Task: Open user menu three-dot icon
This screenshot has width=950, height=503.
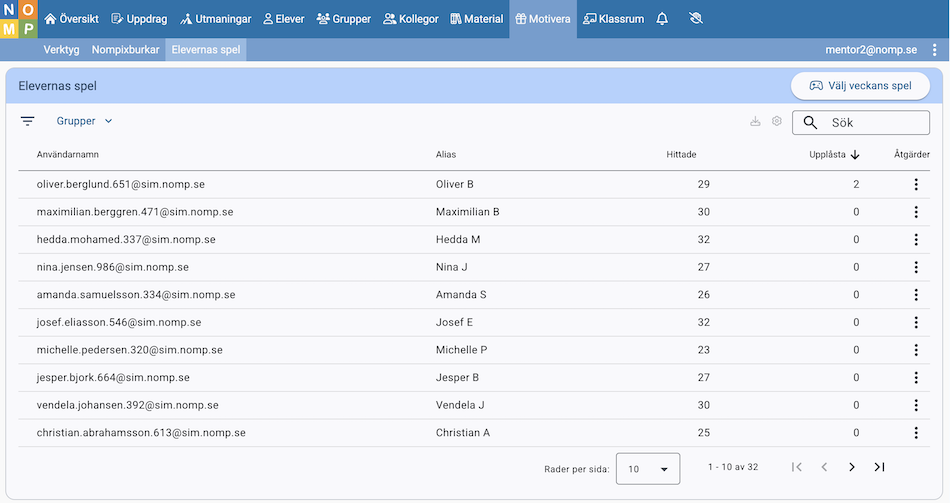Action: click(x=934, y=50)
